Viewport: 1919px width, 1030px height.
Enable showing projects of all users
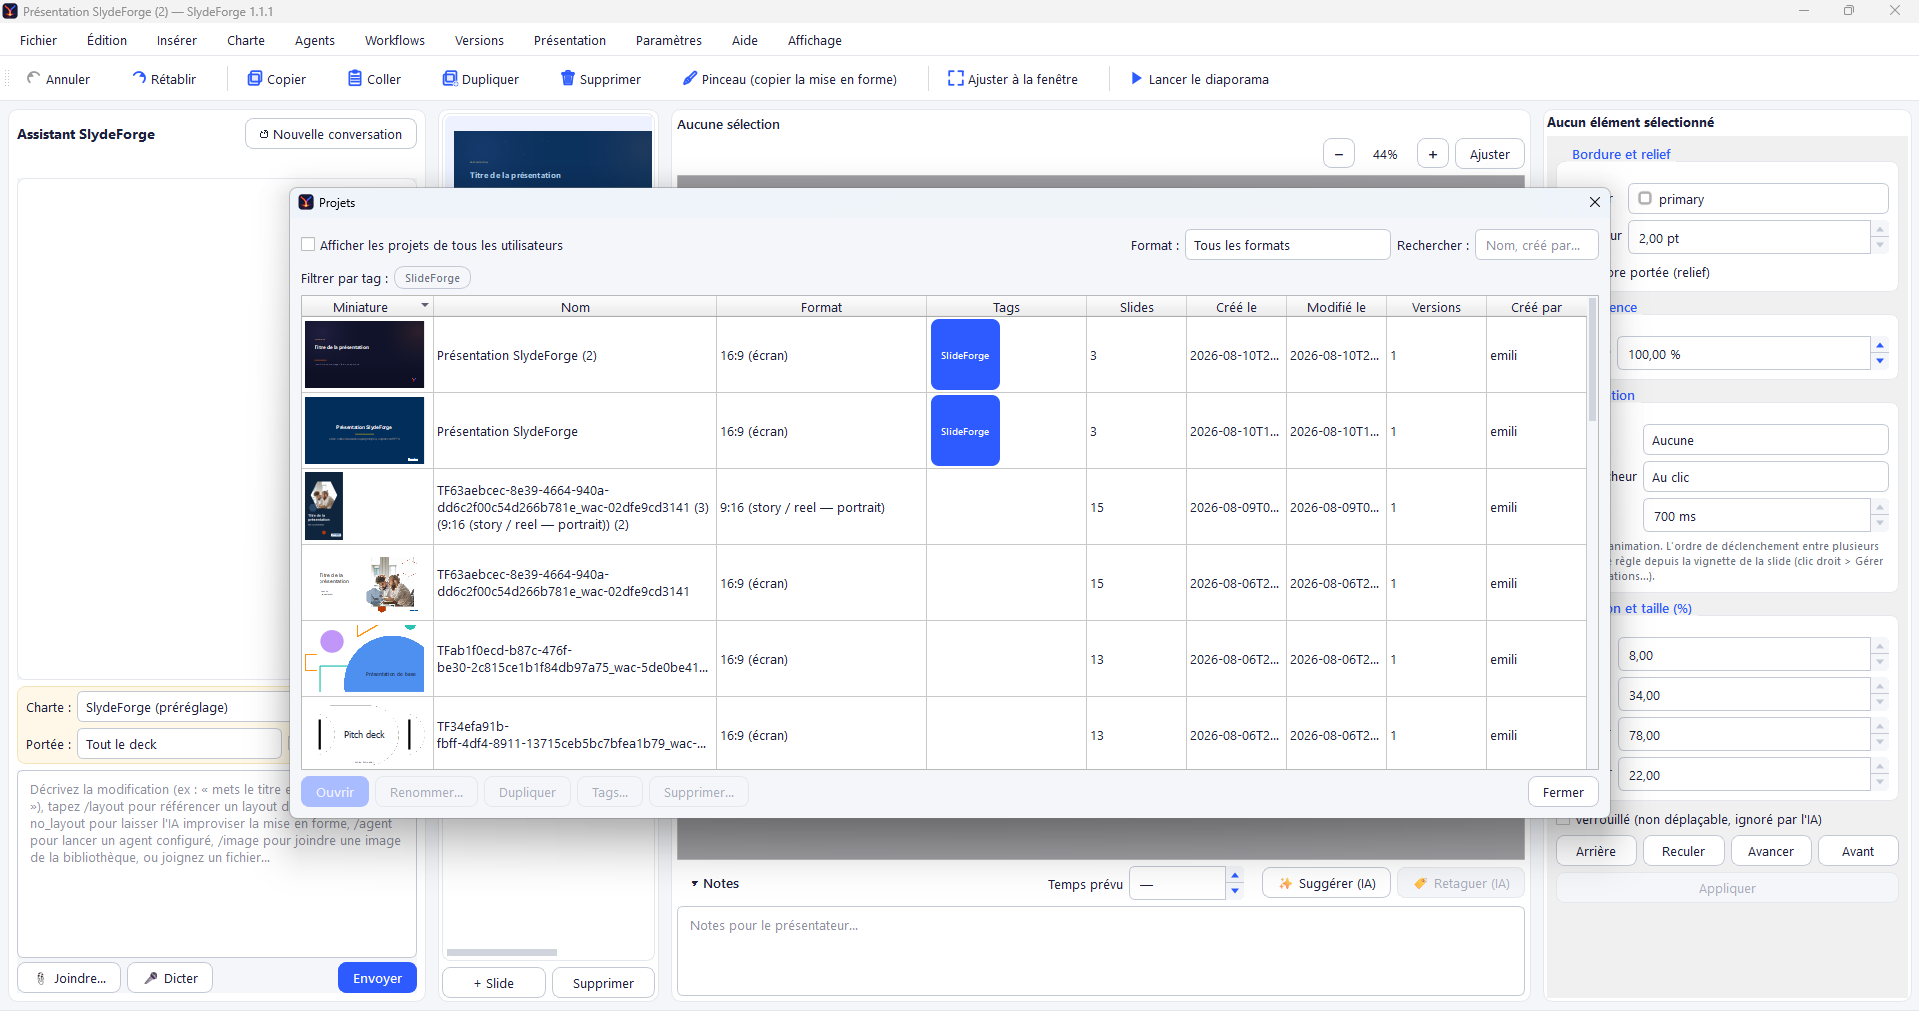click(308, 245)
